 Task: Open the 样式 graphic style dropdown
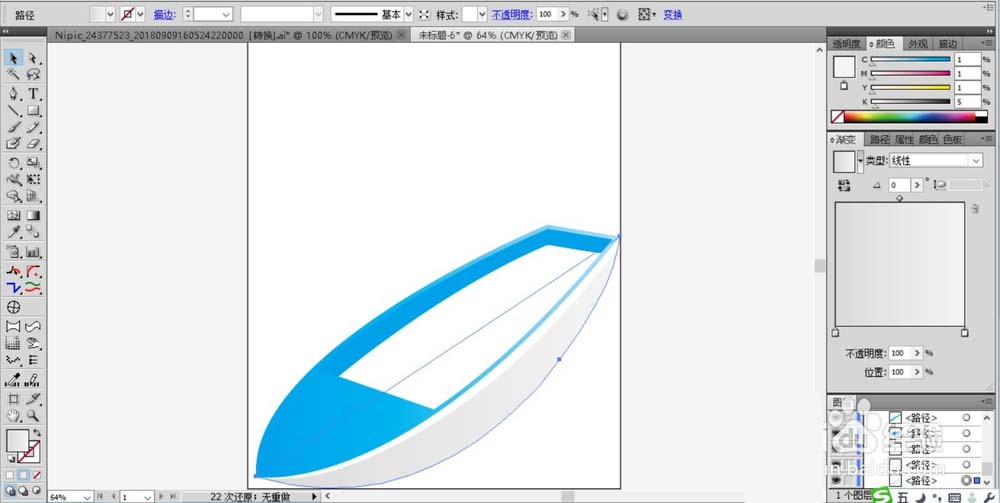coord(482,14)
